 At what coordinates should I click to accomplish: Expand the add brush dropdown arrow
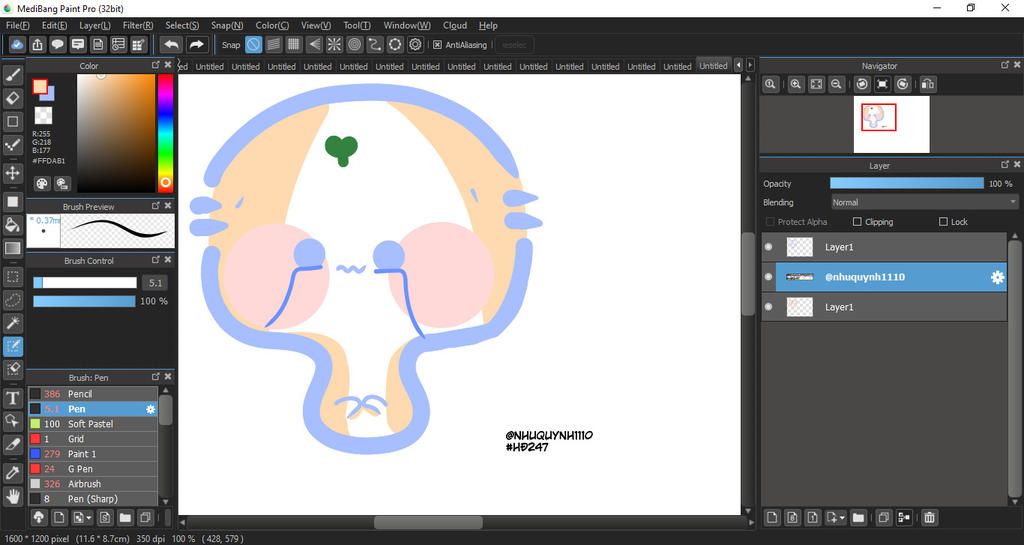(x=88, y=518)
